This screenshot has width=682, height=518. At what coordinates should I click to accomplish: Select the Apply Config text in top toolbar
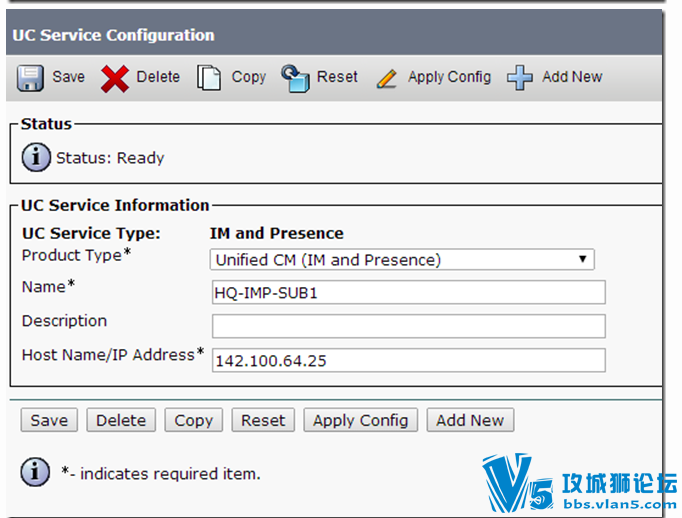click(x=449, y=77)
